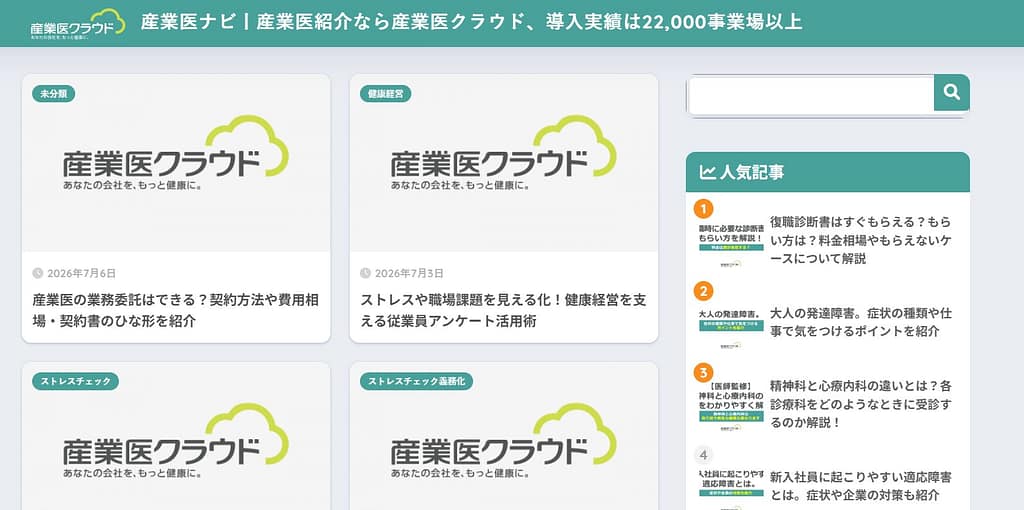Click clock icon beside 2026年7月3日
This screenshot has width=1024, height=510.
366,273
